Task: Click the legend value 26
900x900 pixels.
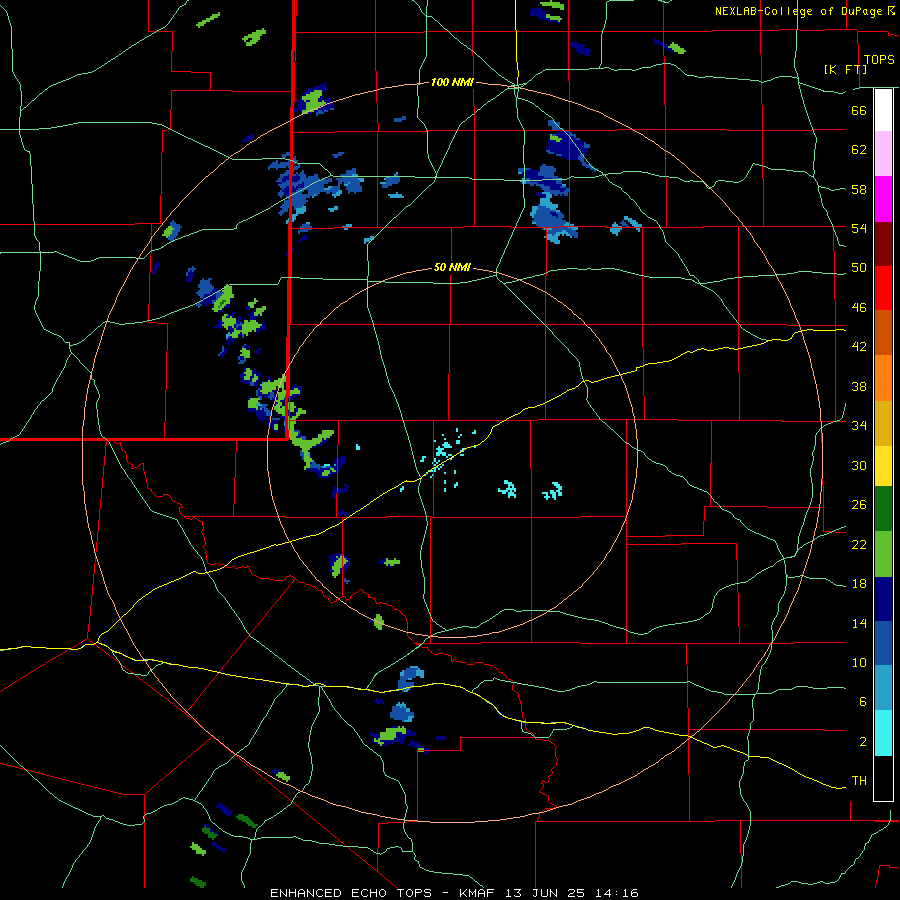Action: click(x=859, y=505)
